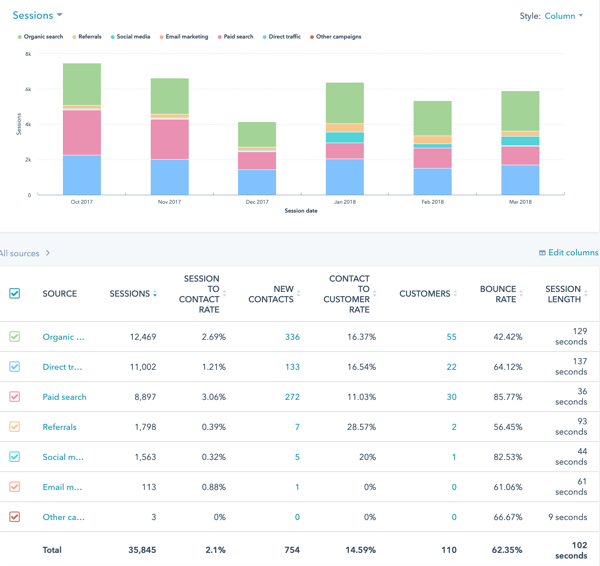Screen dimensions: 600x566
Task: Toggle the select-all sources checkbox
Action: (x=15, y=294)
